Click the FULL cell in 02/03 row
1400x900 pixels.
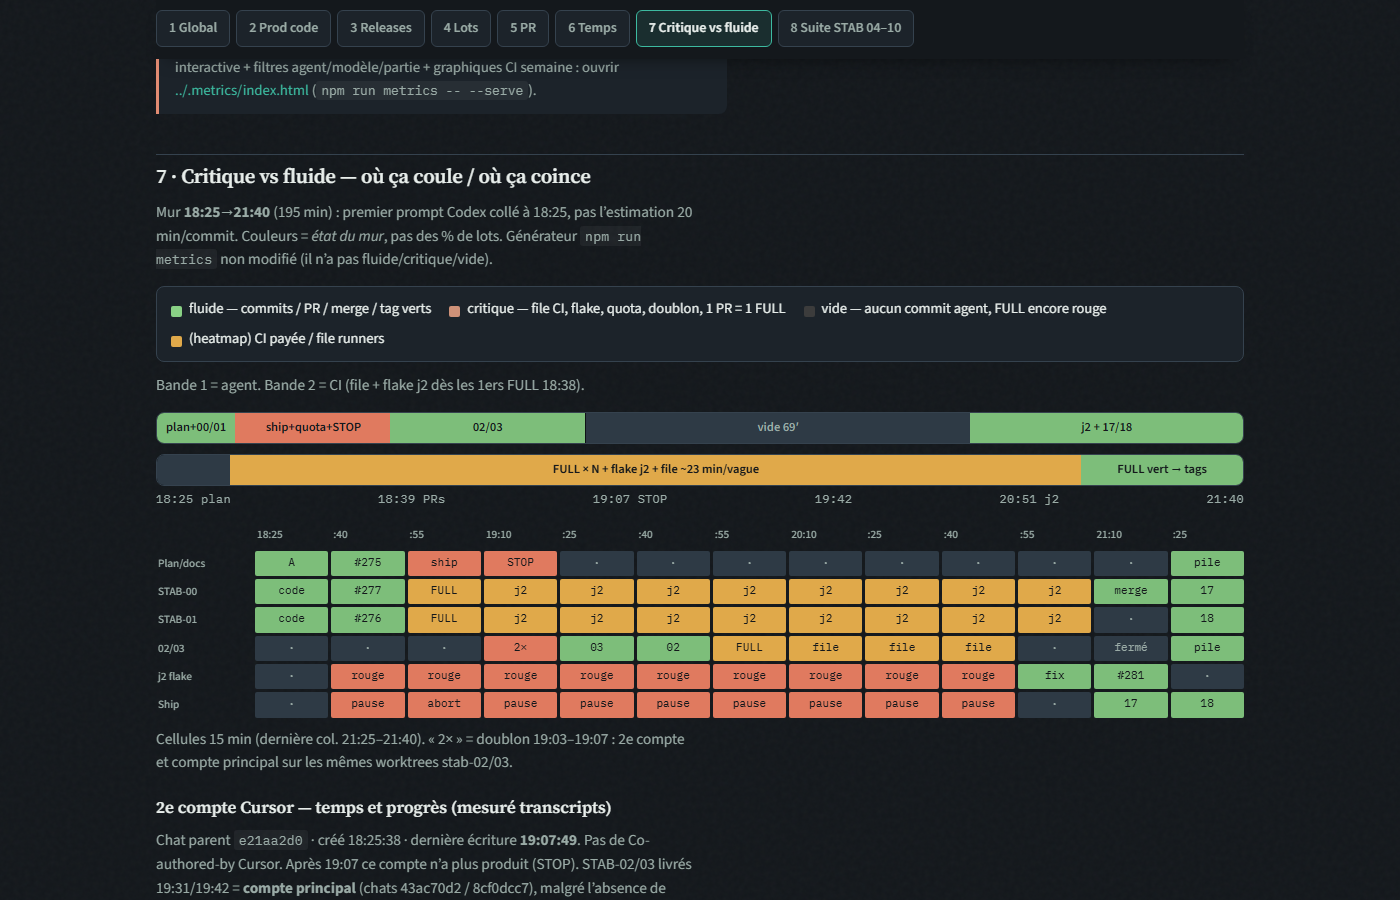[749, 648]
